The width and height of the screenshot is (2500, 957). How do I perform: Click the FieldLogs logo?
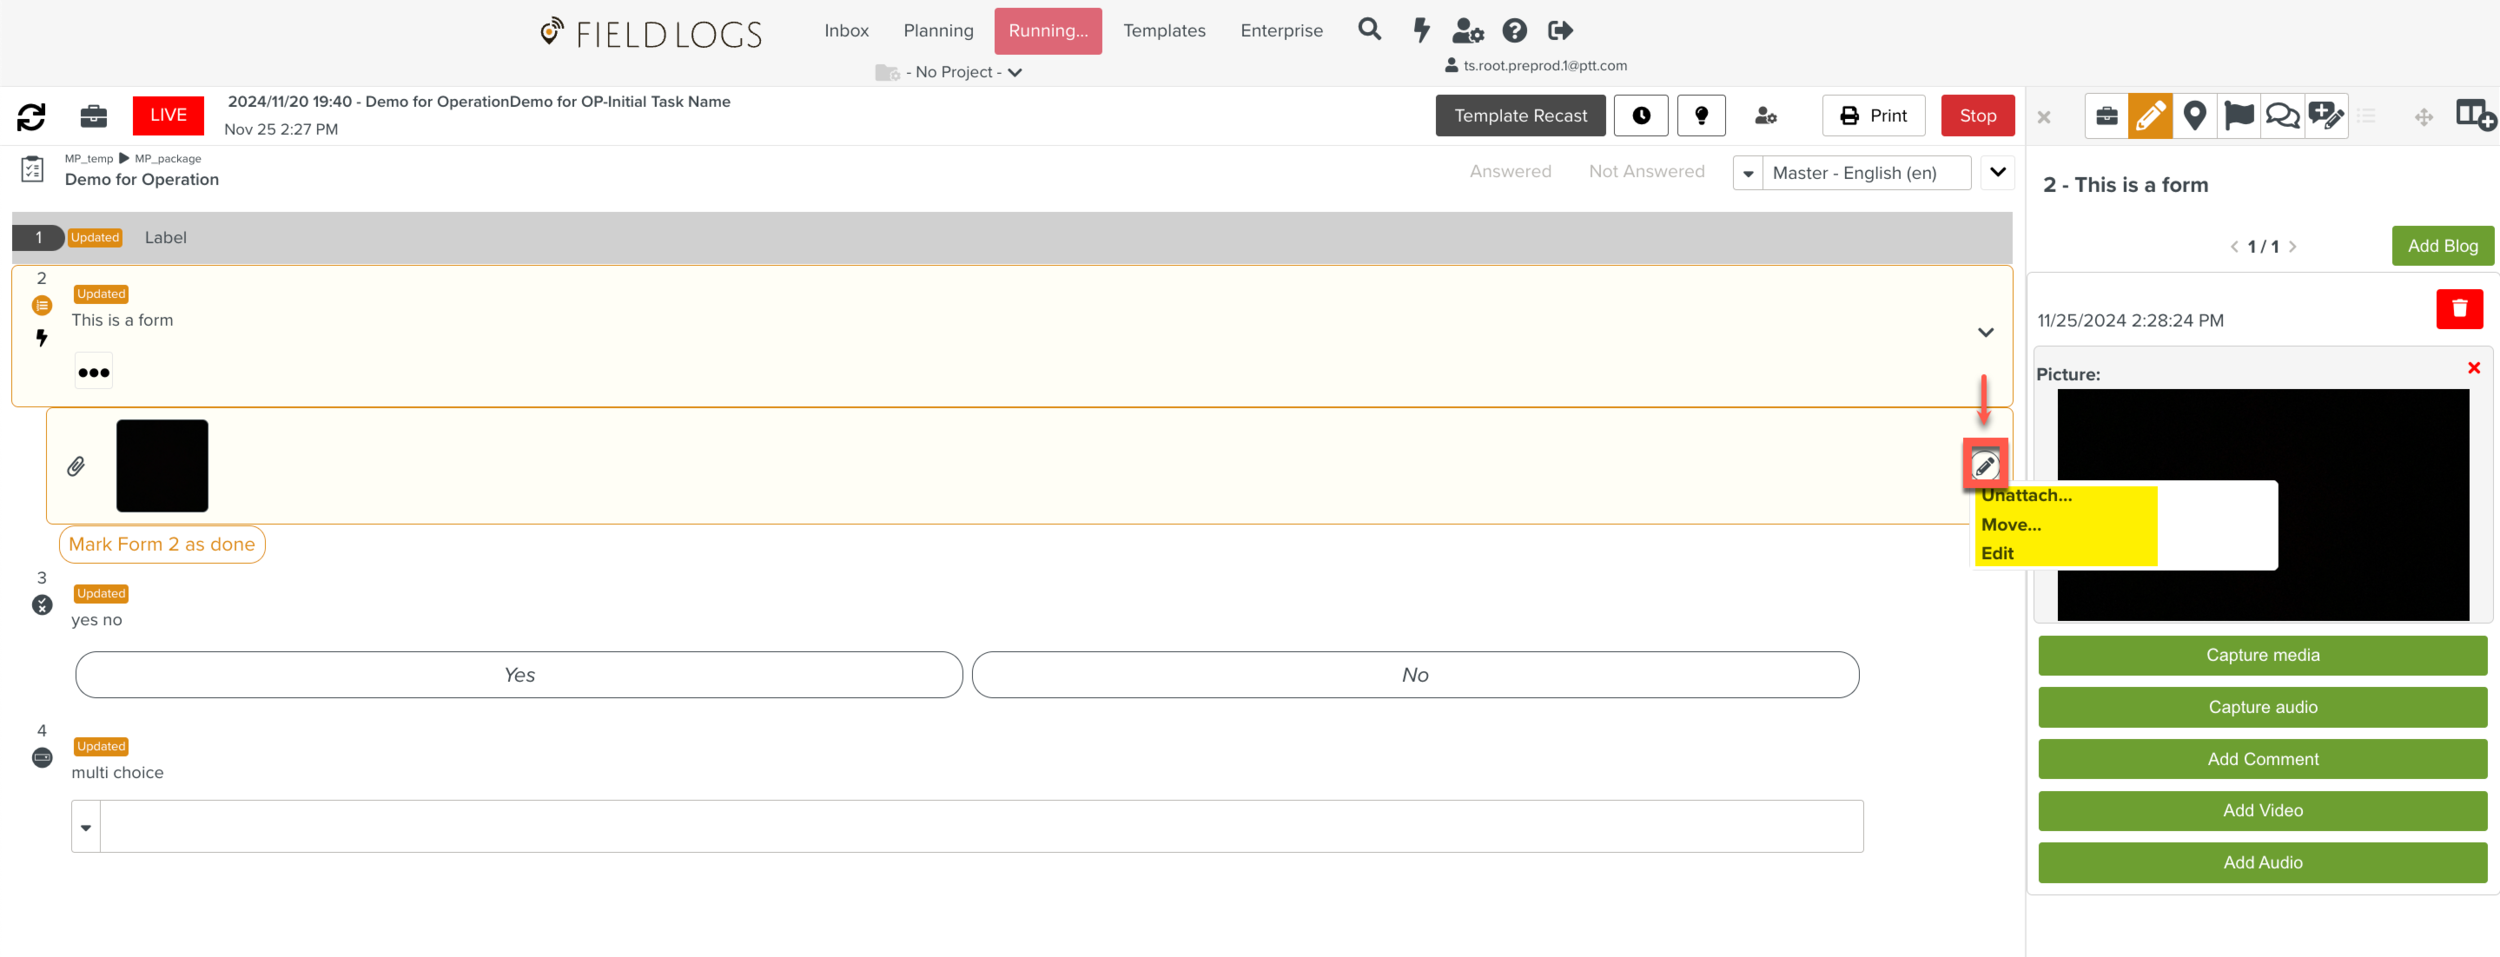(651, 33)
